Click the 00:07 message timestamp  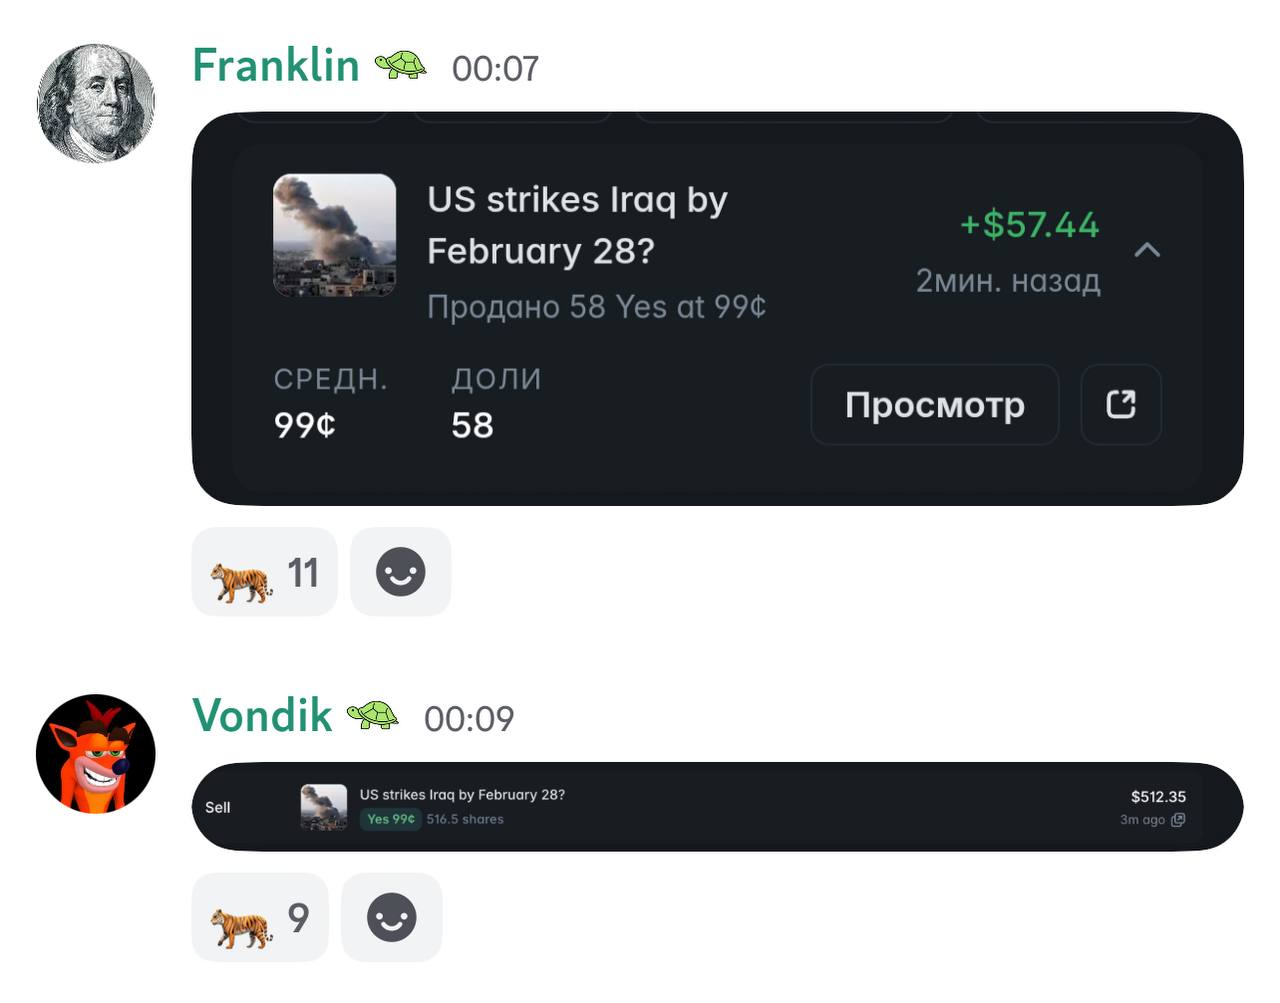coord(495,69)
